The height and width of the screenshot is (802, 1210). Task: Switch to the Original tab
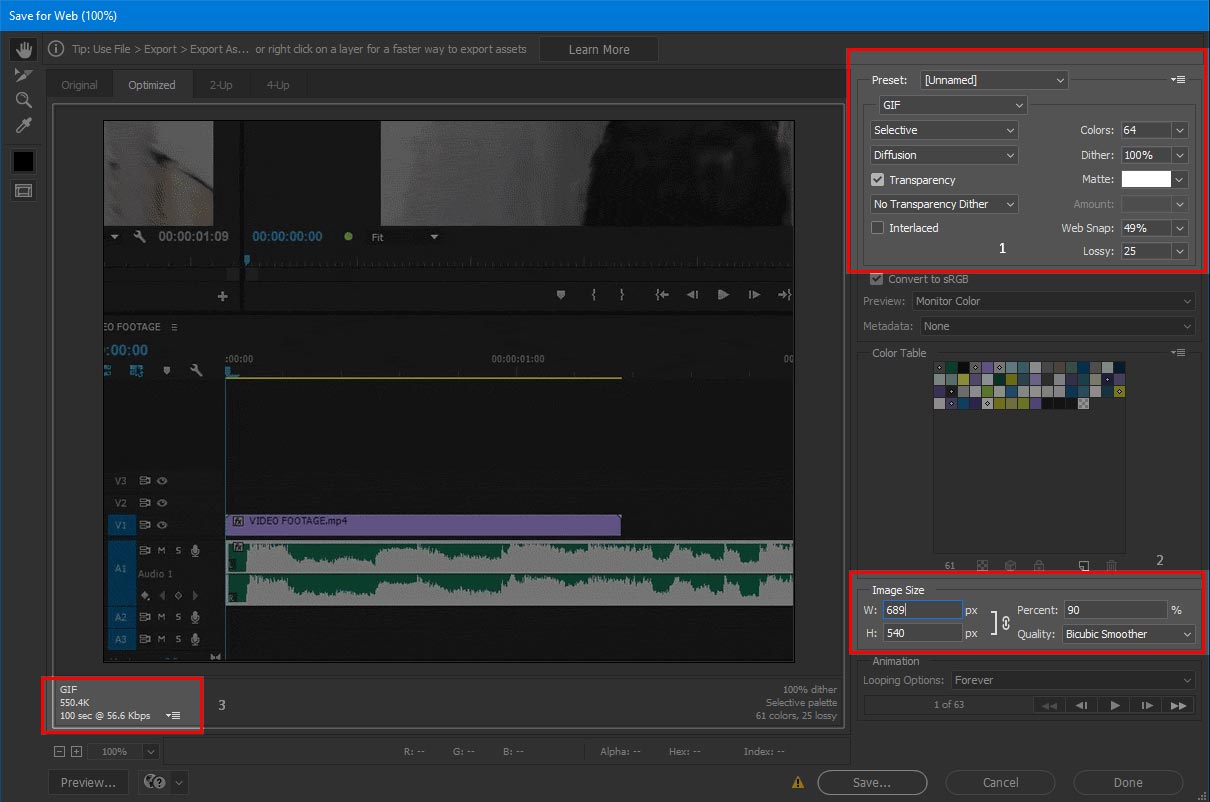(x=80, y=85)
